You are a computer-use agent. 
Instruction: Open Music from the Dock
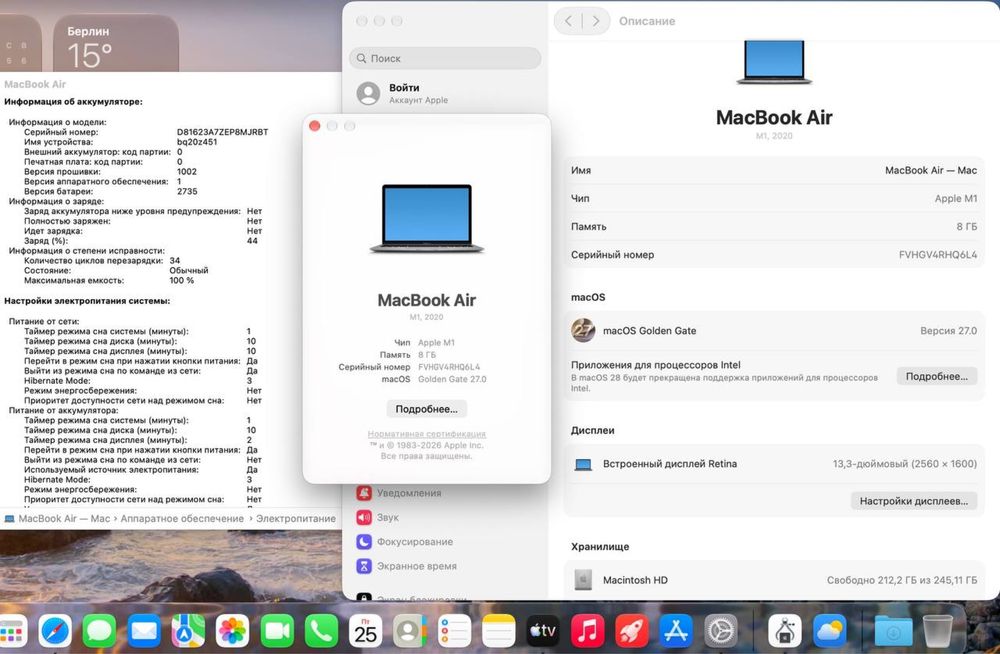click(587, 632)
